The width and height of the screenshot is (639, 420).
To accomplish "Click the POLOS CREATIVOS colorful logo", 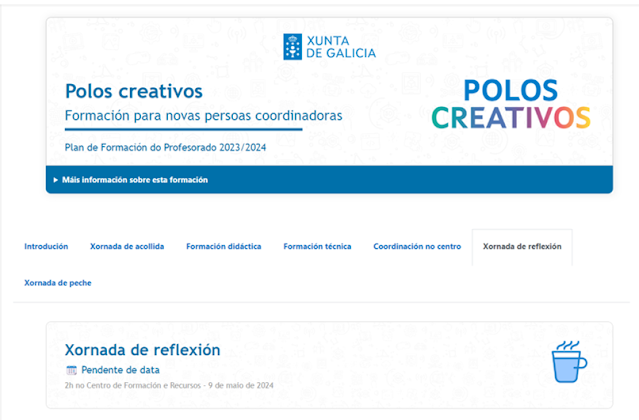I will pyautogui.click(x=511, y=104).
